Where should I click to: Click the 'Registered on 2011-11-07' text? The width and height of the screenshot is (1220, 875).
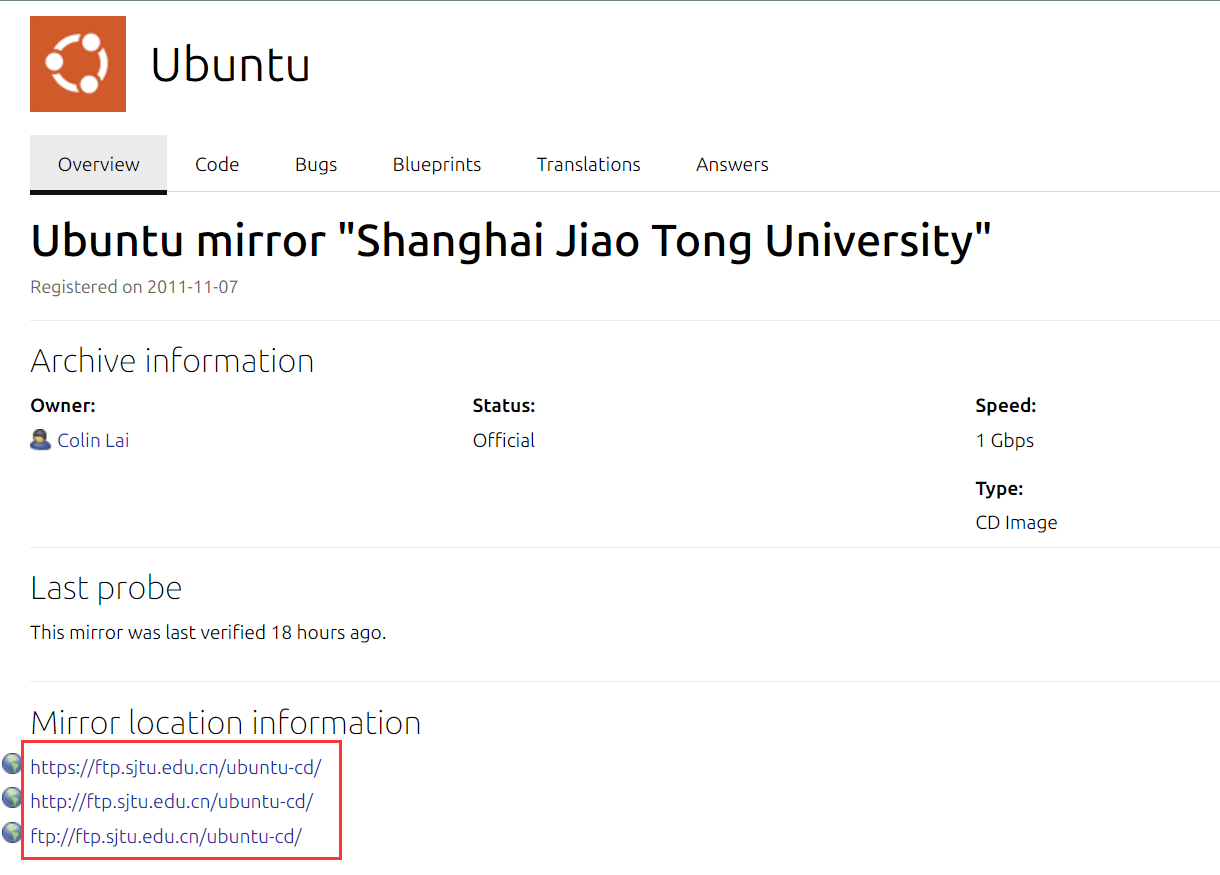coord(134,287)
